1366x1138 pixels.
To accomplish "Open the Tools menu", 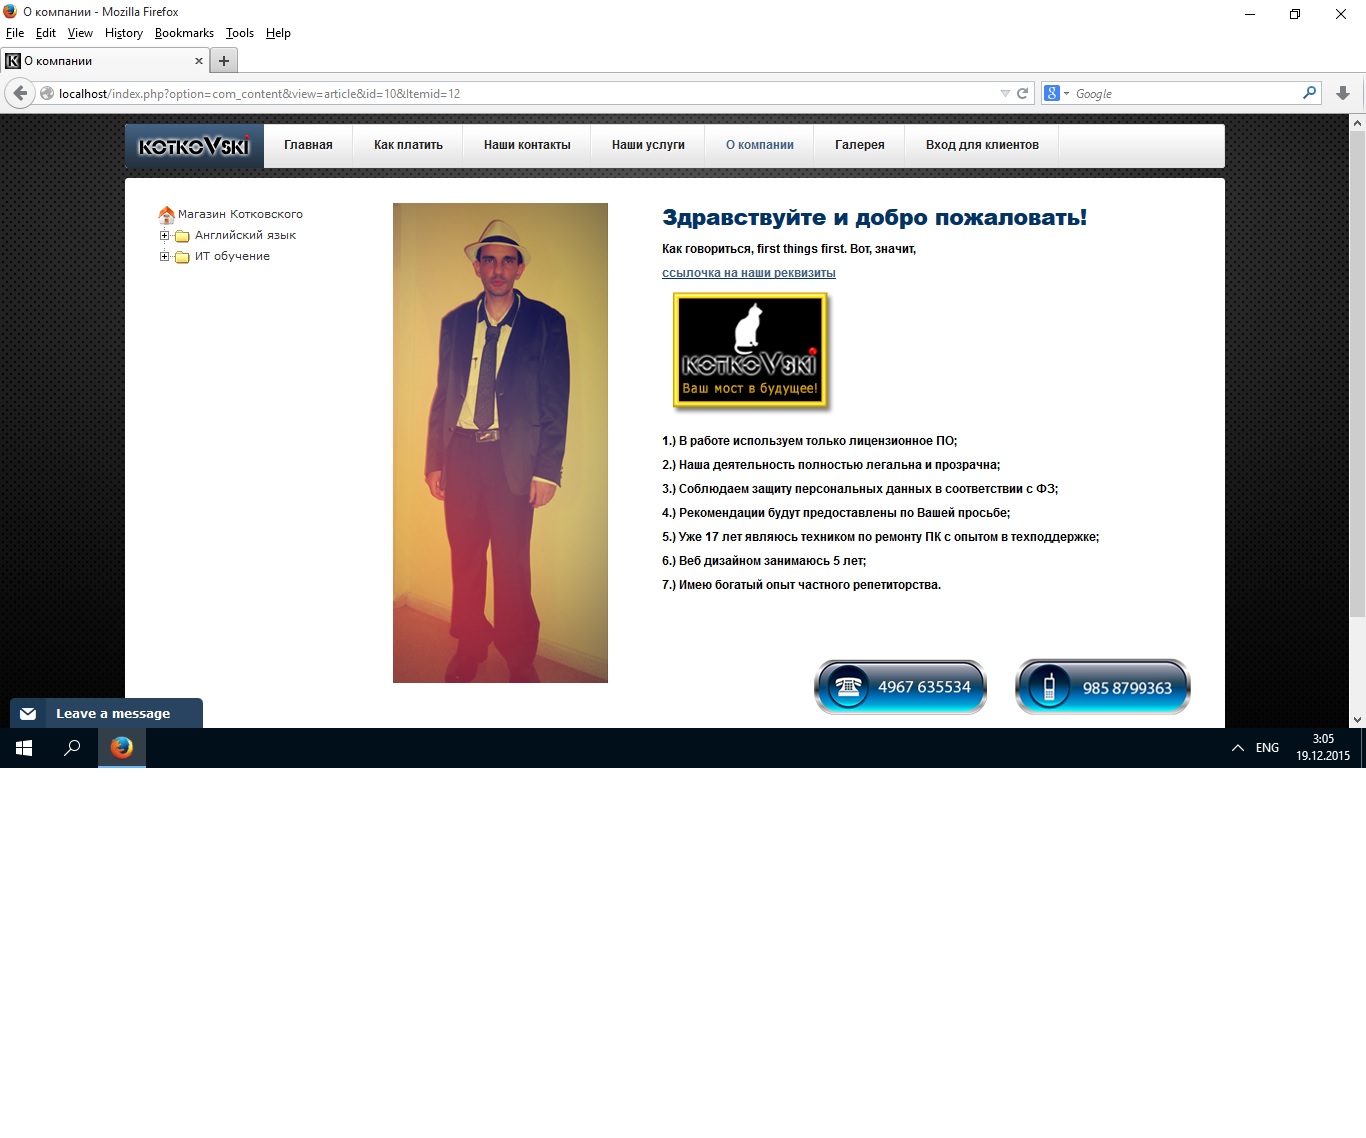I will (239, 33).
